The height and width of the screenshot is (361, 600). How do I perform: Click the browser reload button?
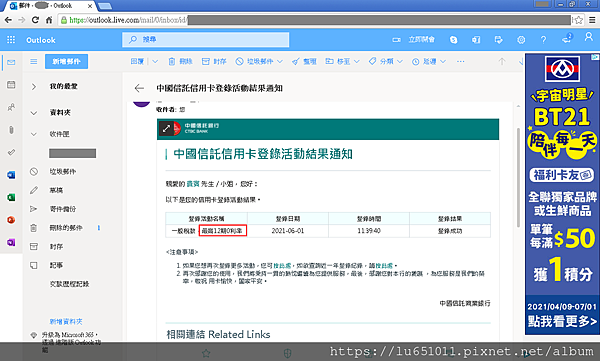[35, 20]
